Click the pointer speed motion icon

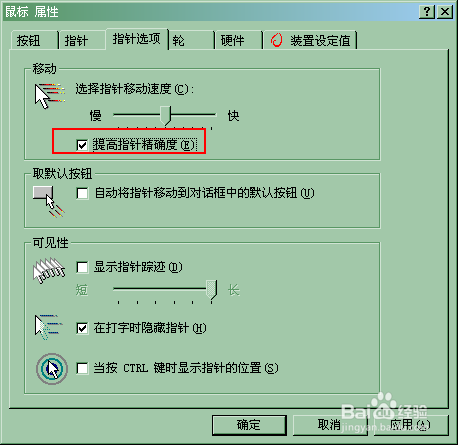[x=50, y=95]
